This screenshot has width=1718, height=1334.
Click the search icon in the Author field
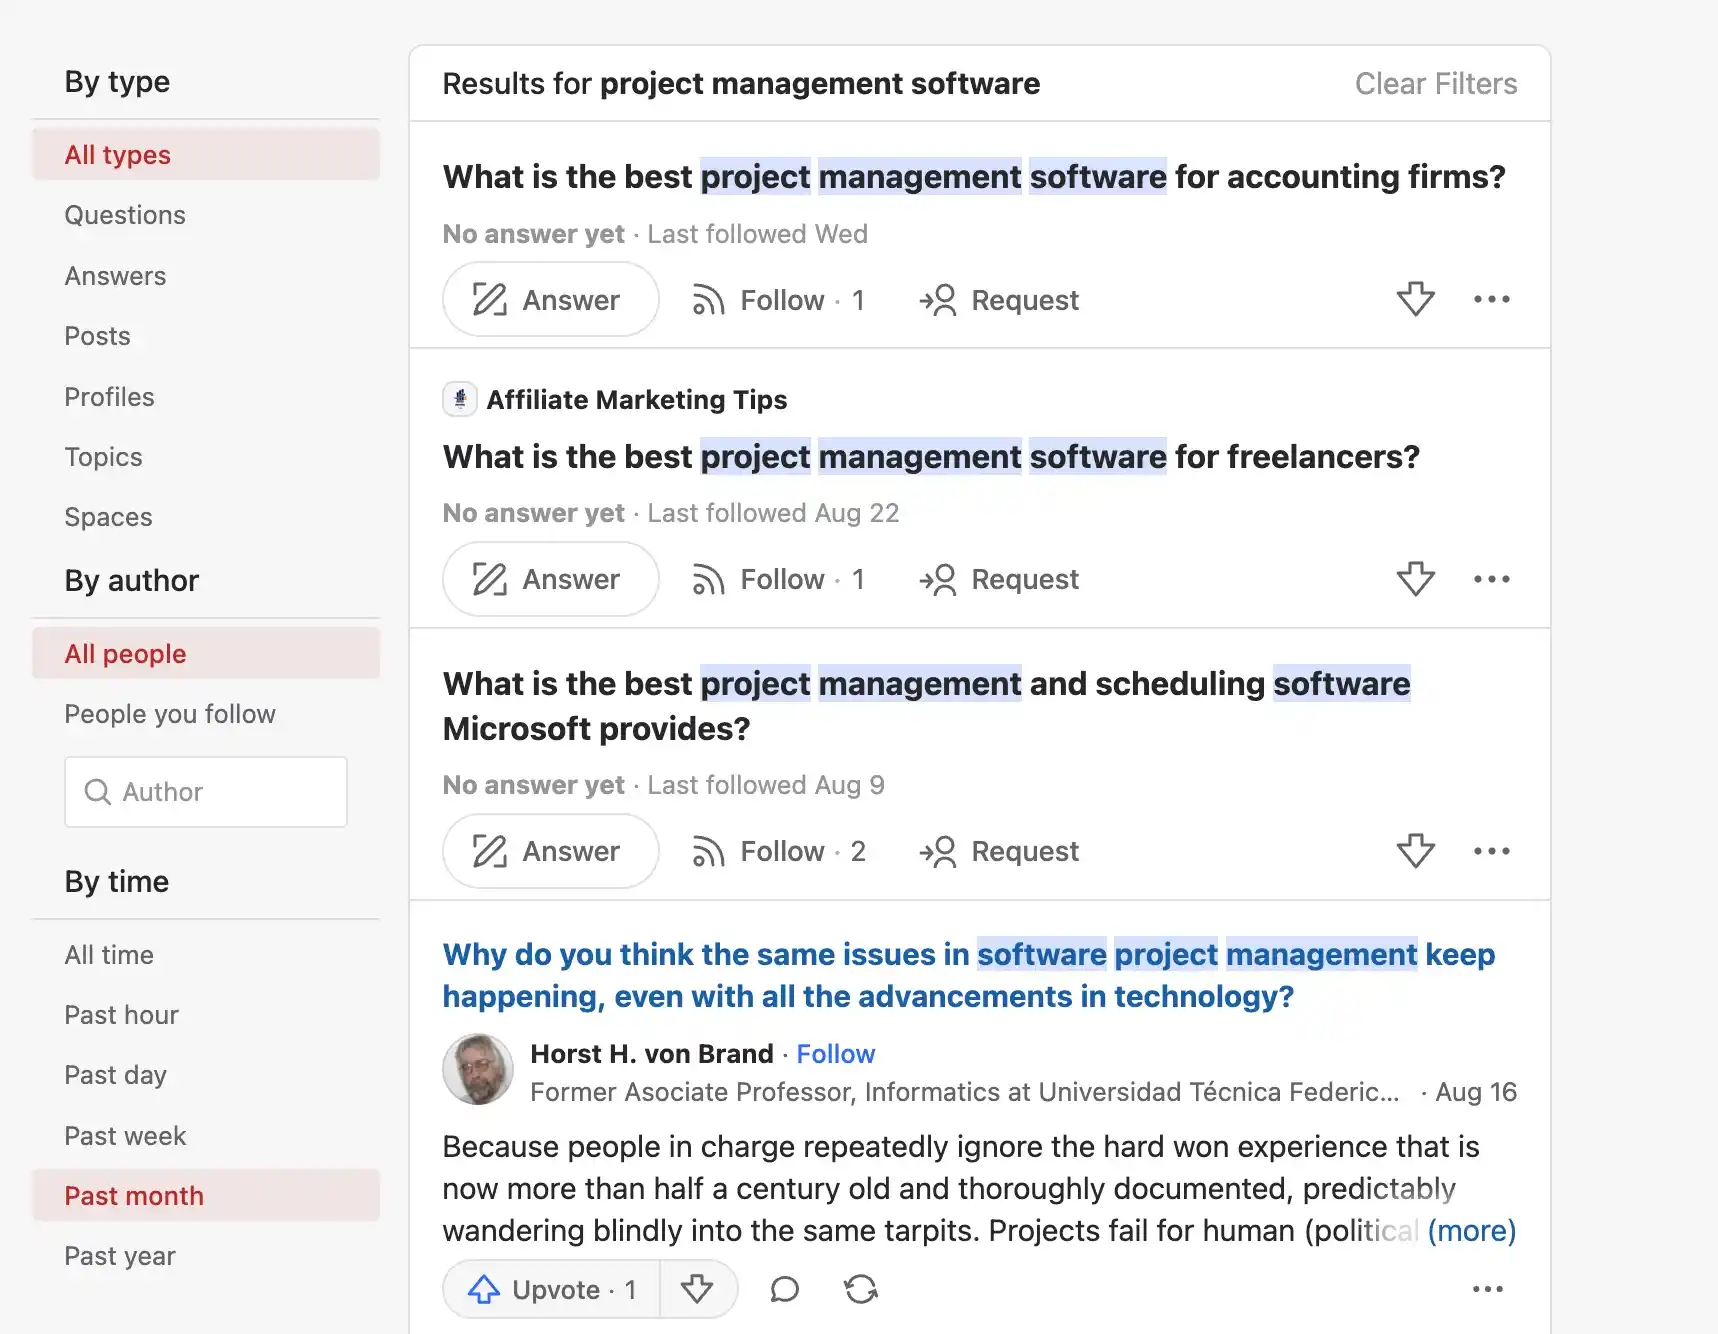pyautogui.click(x=97, y=792)
